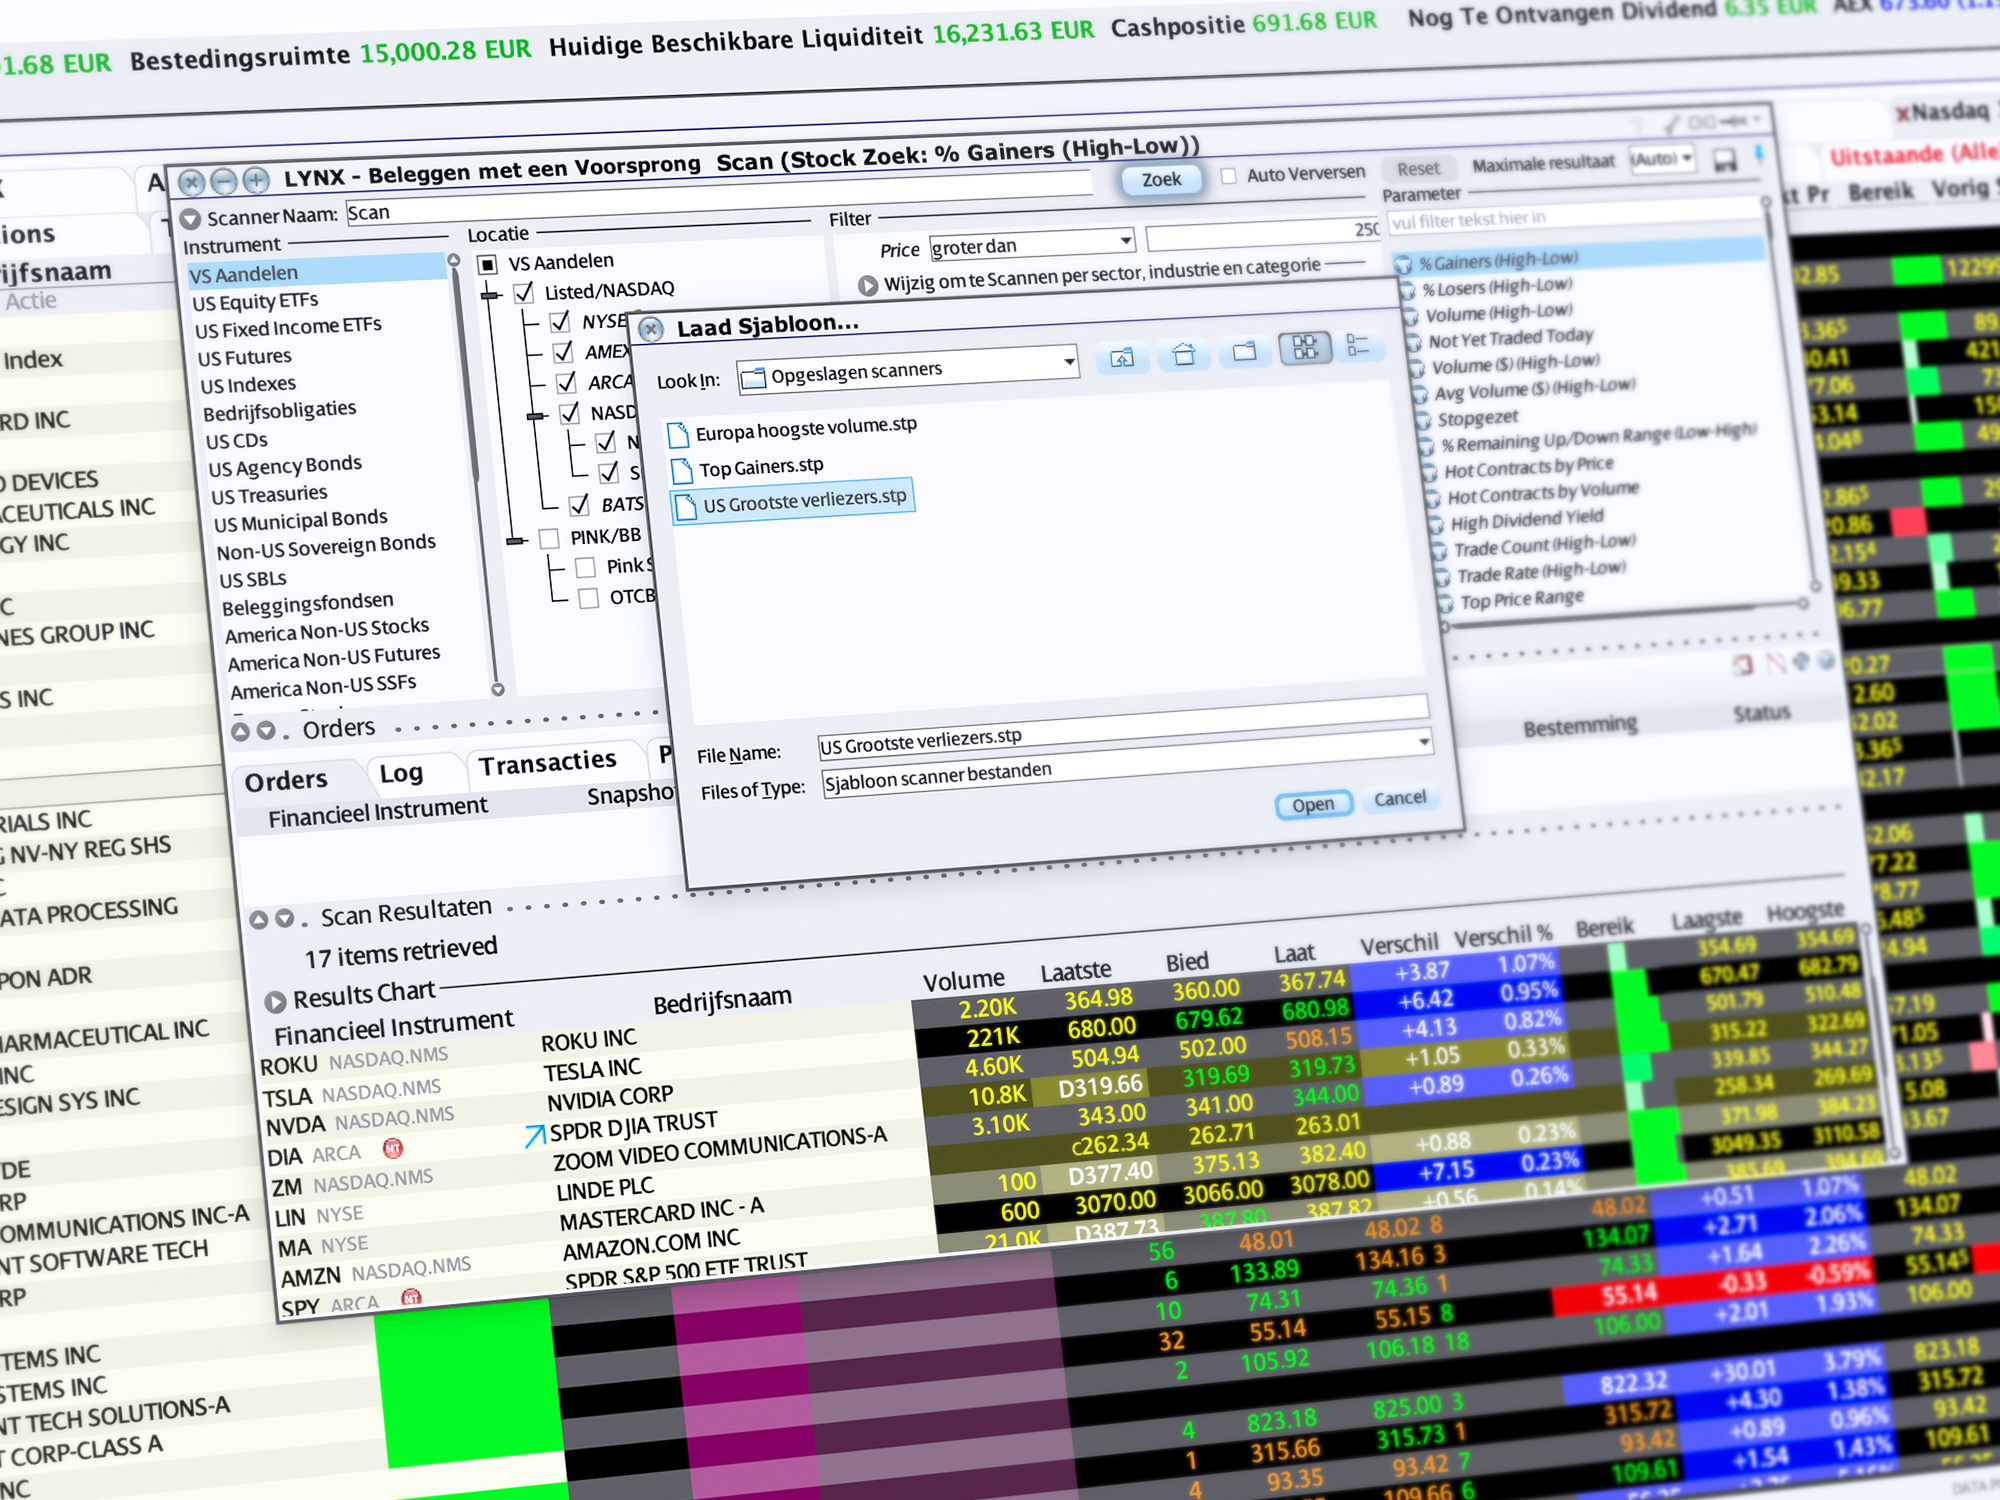The width and height of the screenshot is (2000, 1500).
Task: Collapse the PINK/BB tree node
Action: [516, 541]
